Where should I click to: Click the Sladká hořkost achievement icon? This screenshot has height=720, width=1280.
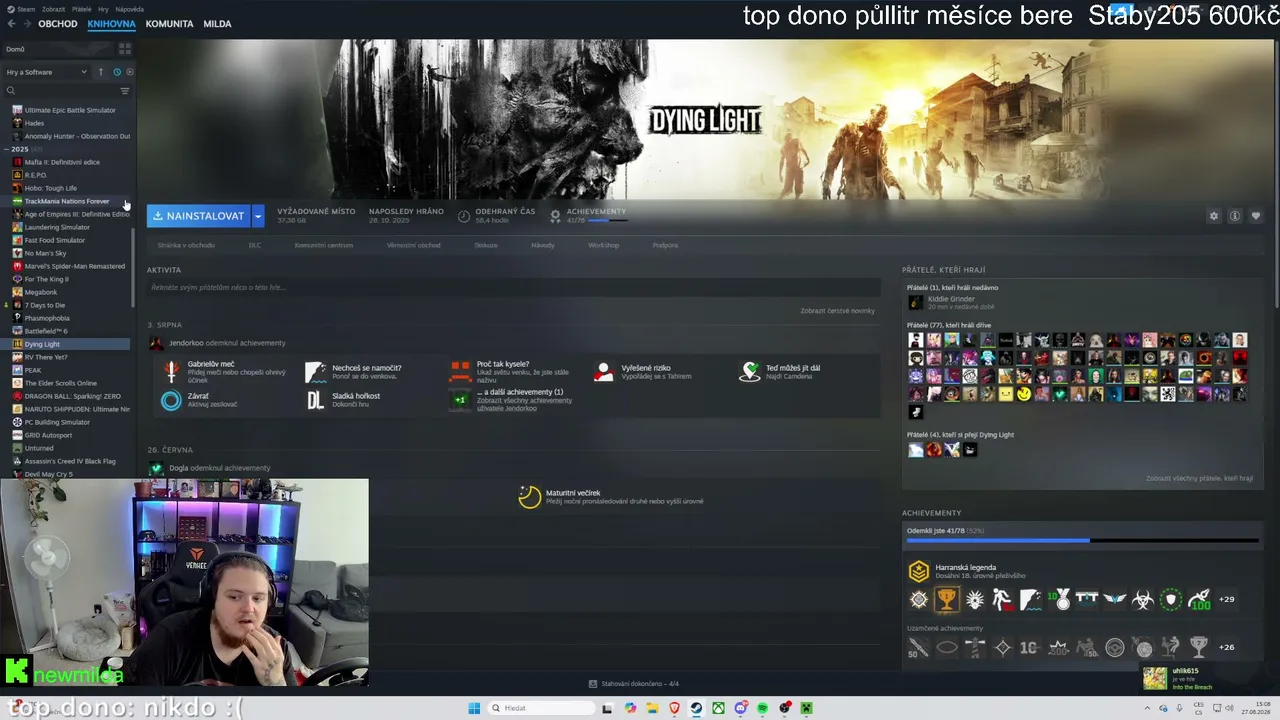[x=316, y=400]
